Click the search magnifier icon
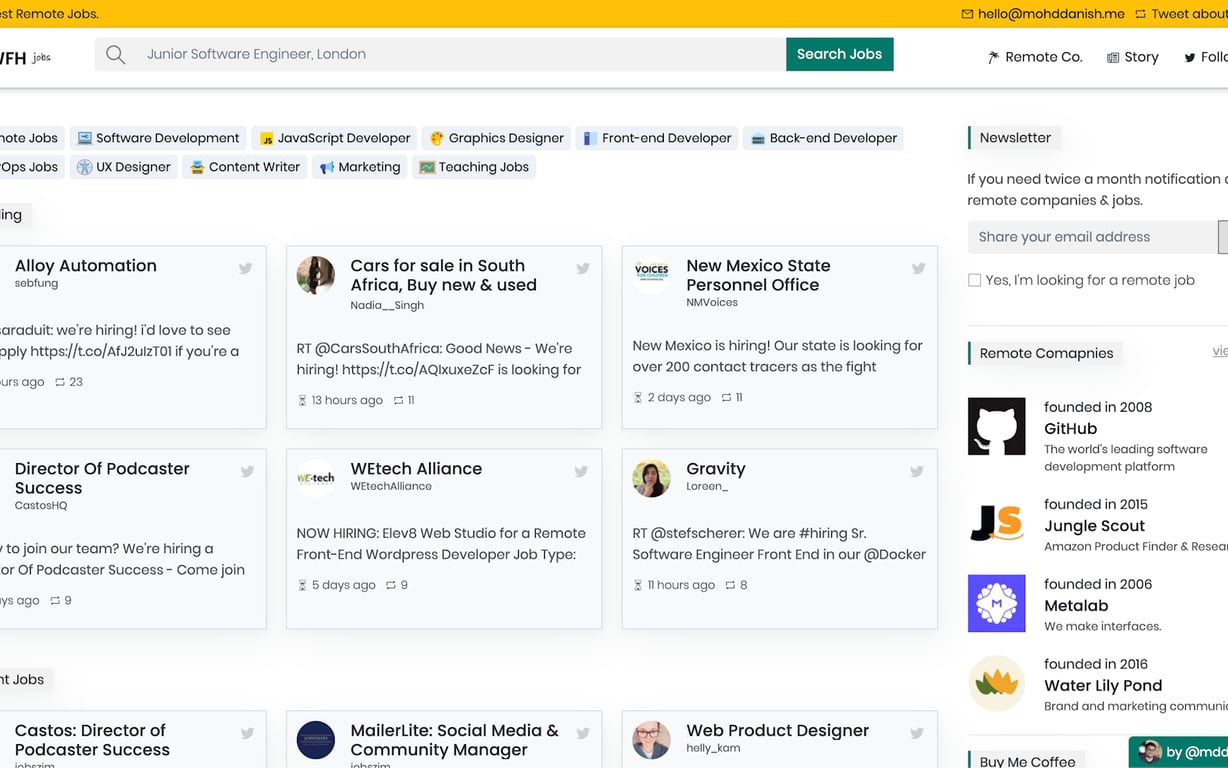The width and height of the screenshot is (1228, 768). [115, 54]
